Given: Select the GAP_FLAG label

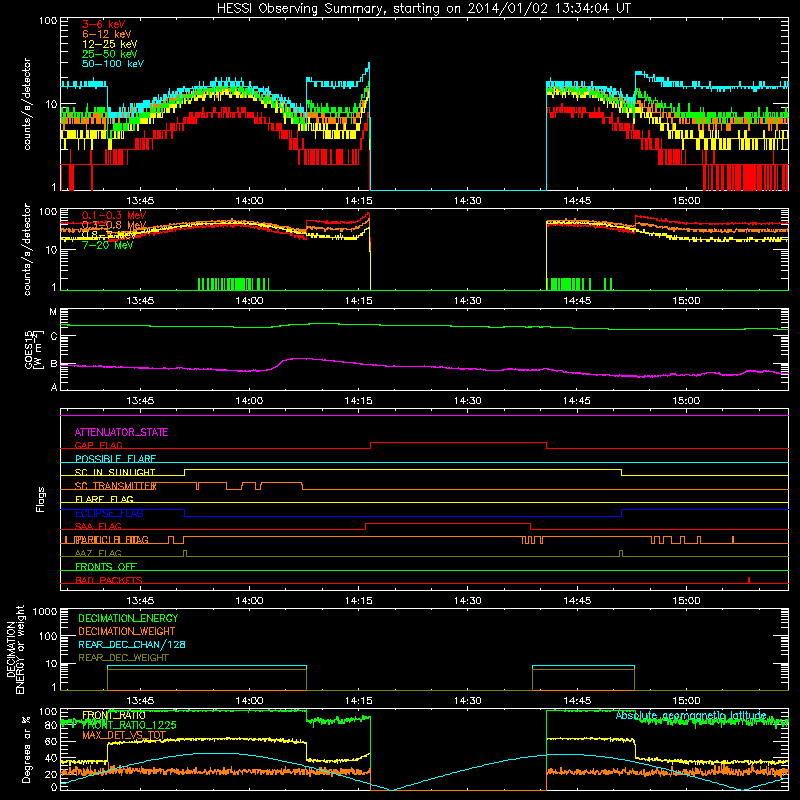Looking at the screenshot, I should 98,445.
